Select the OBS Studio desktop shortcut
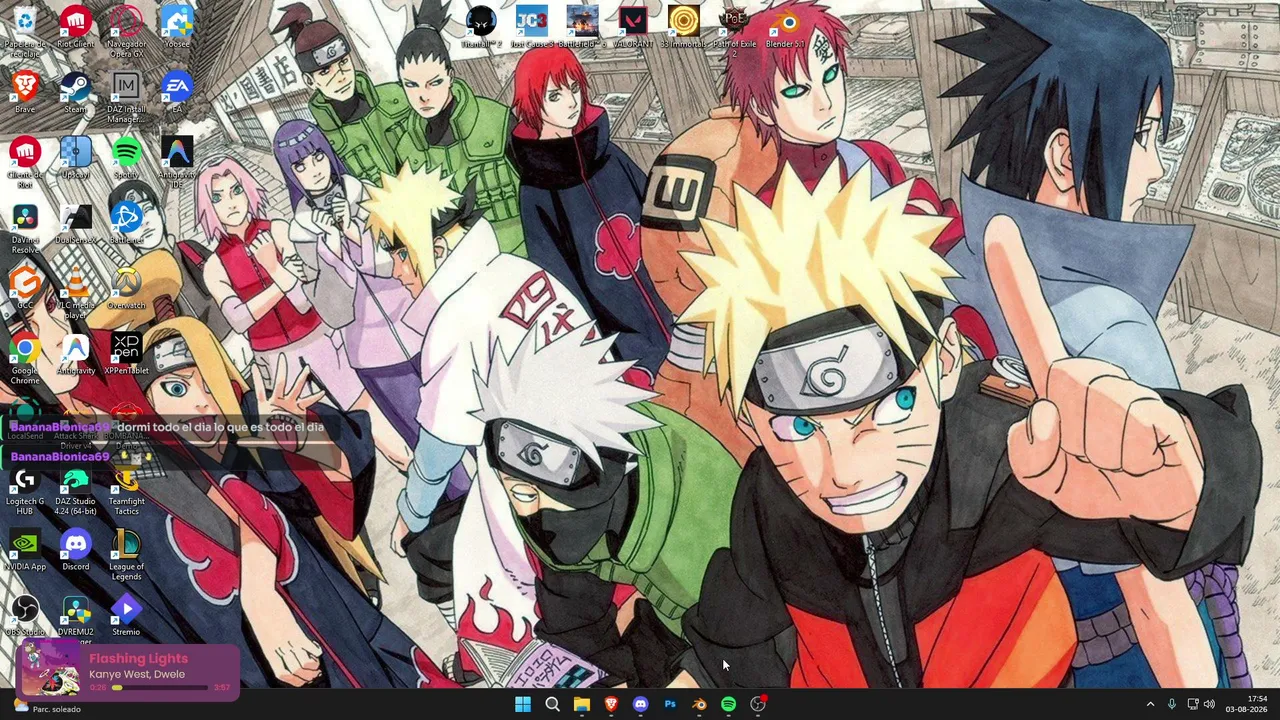 pyautogui.click(x=25, y=615)
